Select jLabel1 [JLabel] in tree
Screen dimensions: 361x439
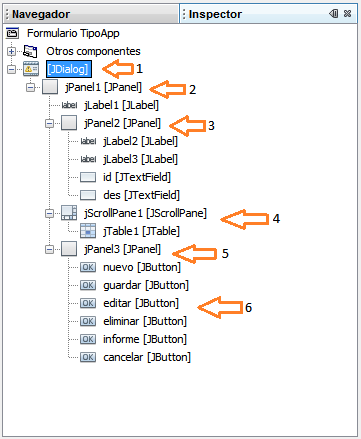pos(122,105)
